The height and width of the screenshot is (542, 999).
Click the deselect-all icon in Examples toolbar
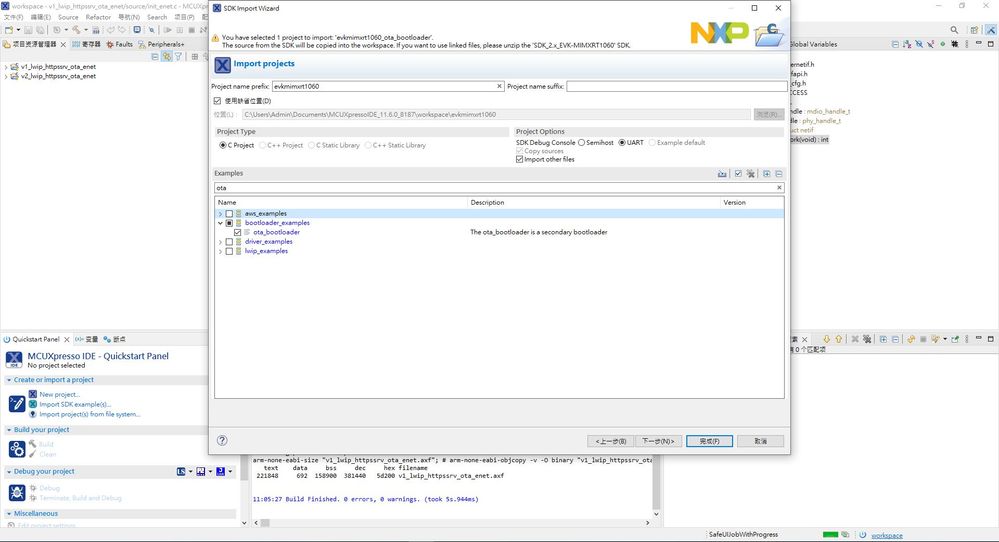tap(751, 173)
